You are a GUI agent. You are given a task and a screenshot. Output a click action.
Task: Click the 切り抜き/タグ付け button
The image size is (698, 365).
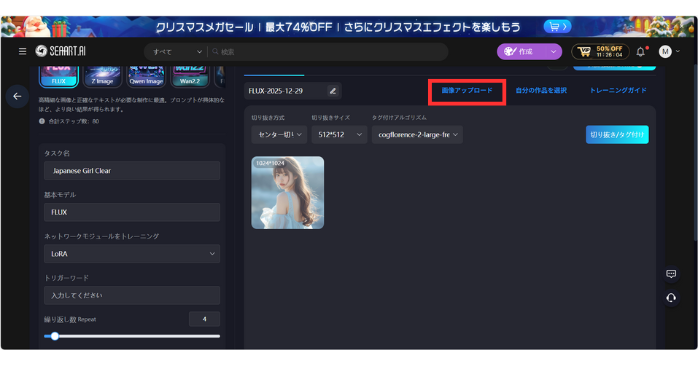pyautogui.click(x=617, y=134)
